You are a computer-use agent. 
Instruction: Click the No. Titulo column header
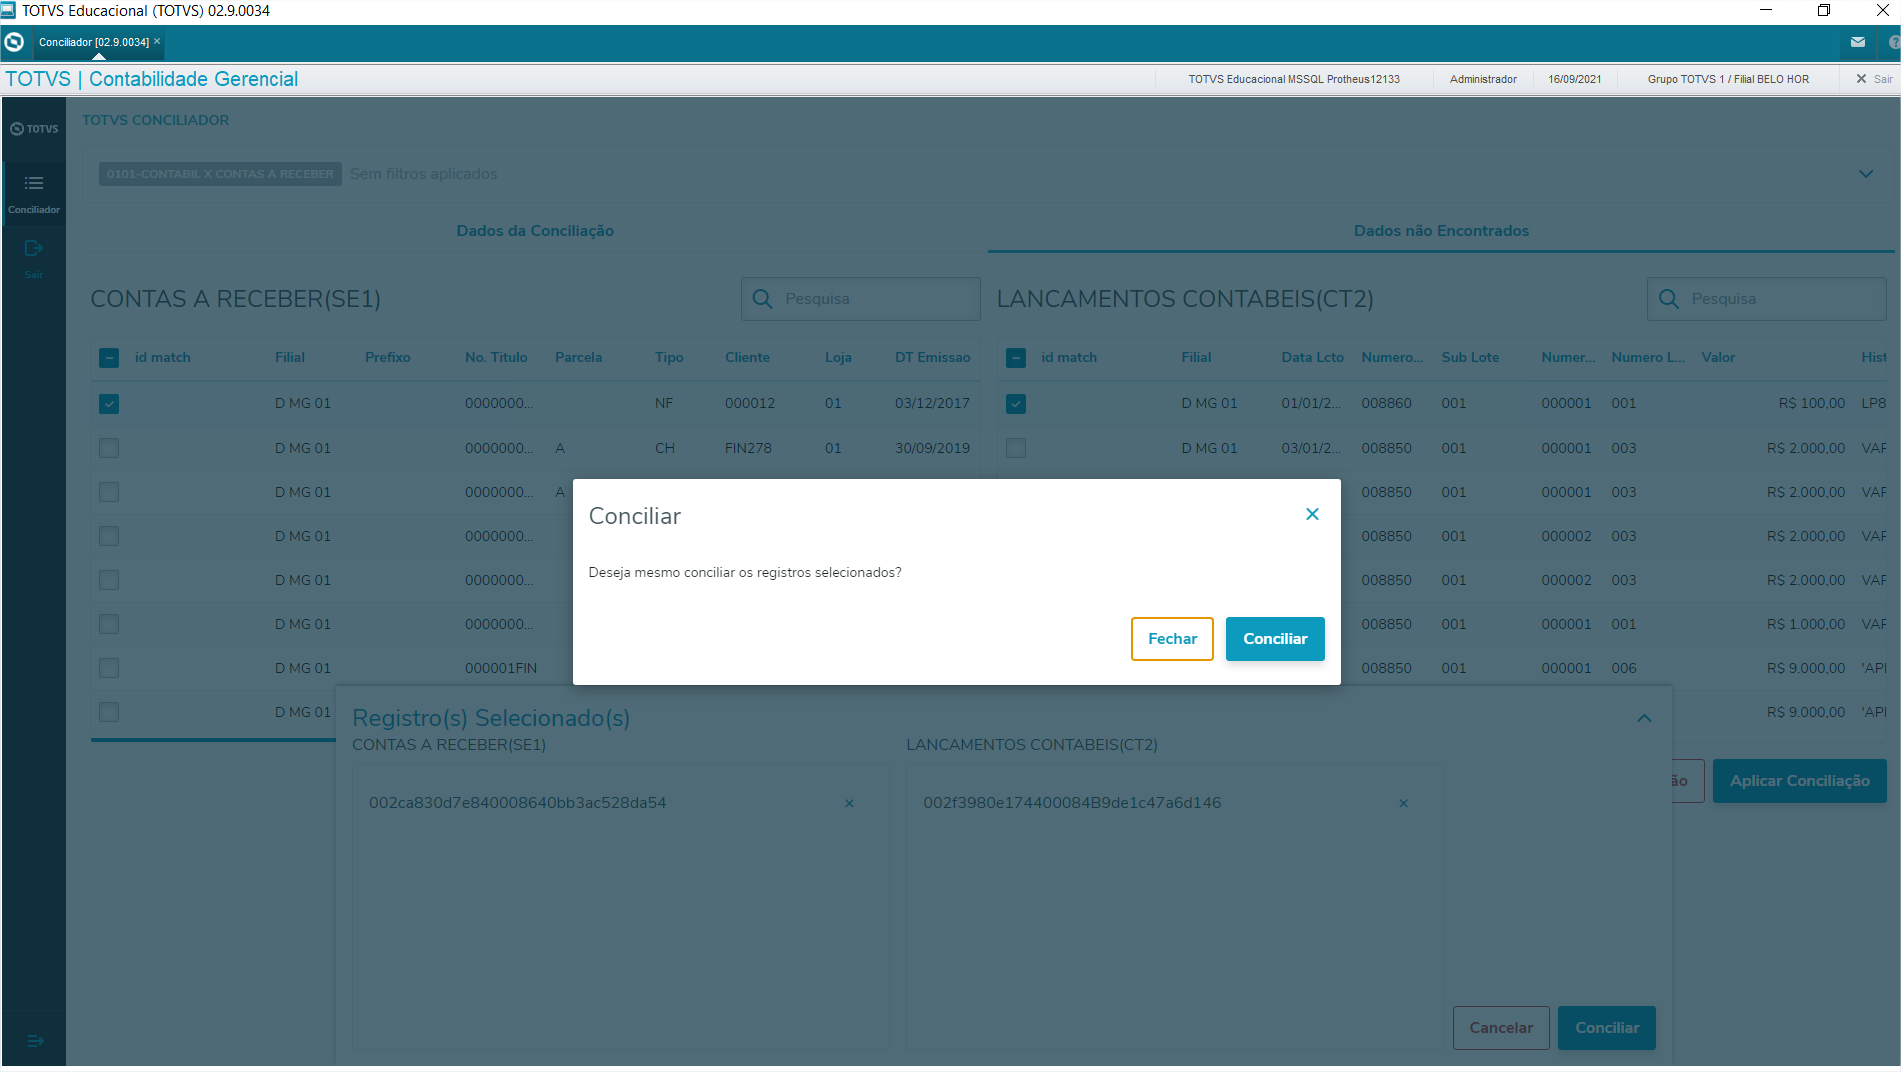click(x=496, y=357)
